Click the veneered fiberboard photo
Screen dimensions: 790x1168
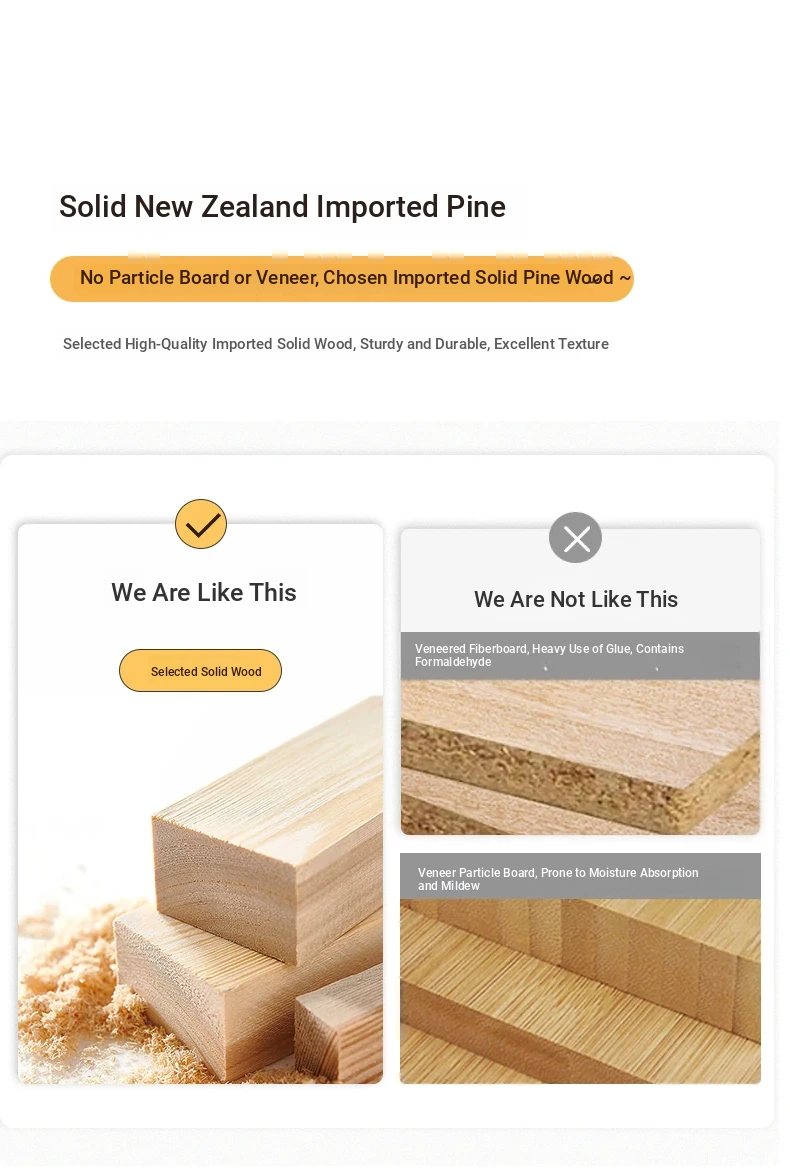coord(580,757)
